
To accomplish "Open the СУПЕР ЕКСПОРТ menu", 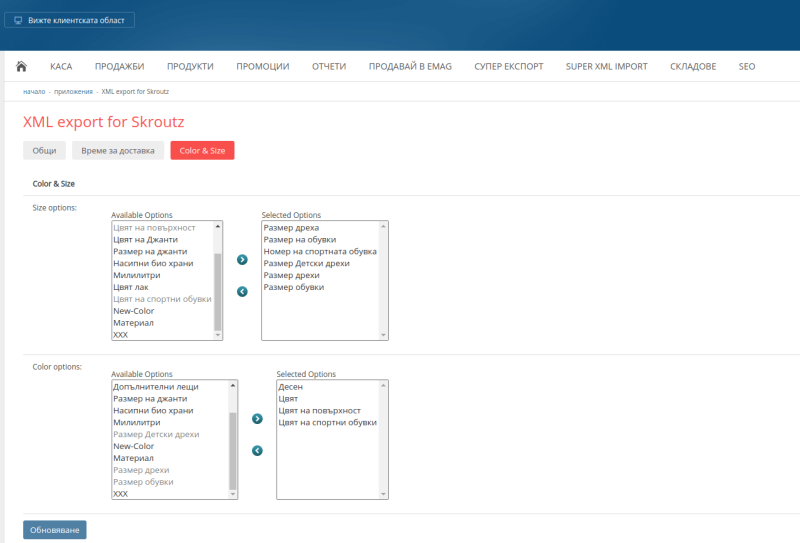I will pos(509,66).
